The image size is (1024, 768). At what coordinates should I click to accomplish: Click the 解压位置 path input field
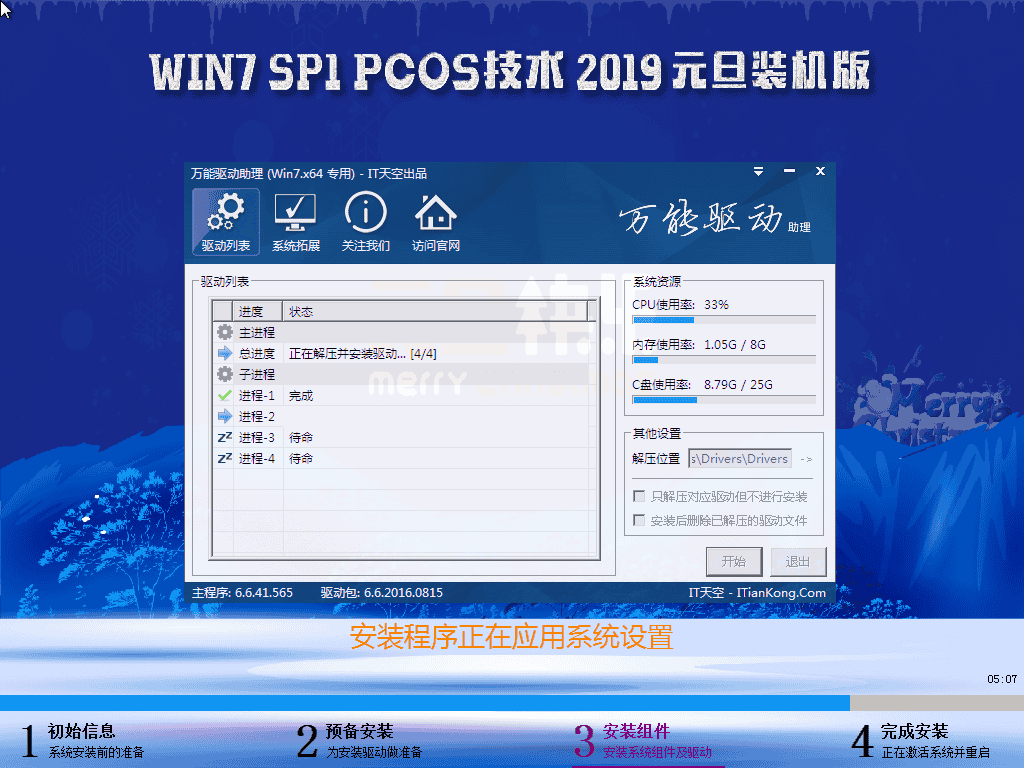[740, 459]
